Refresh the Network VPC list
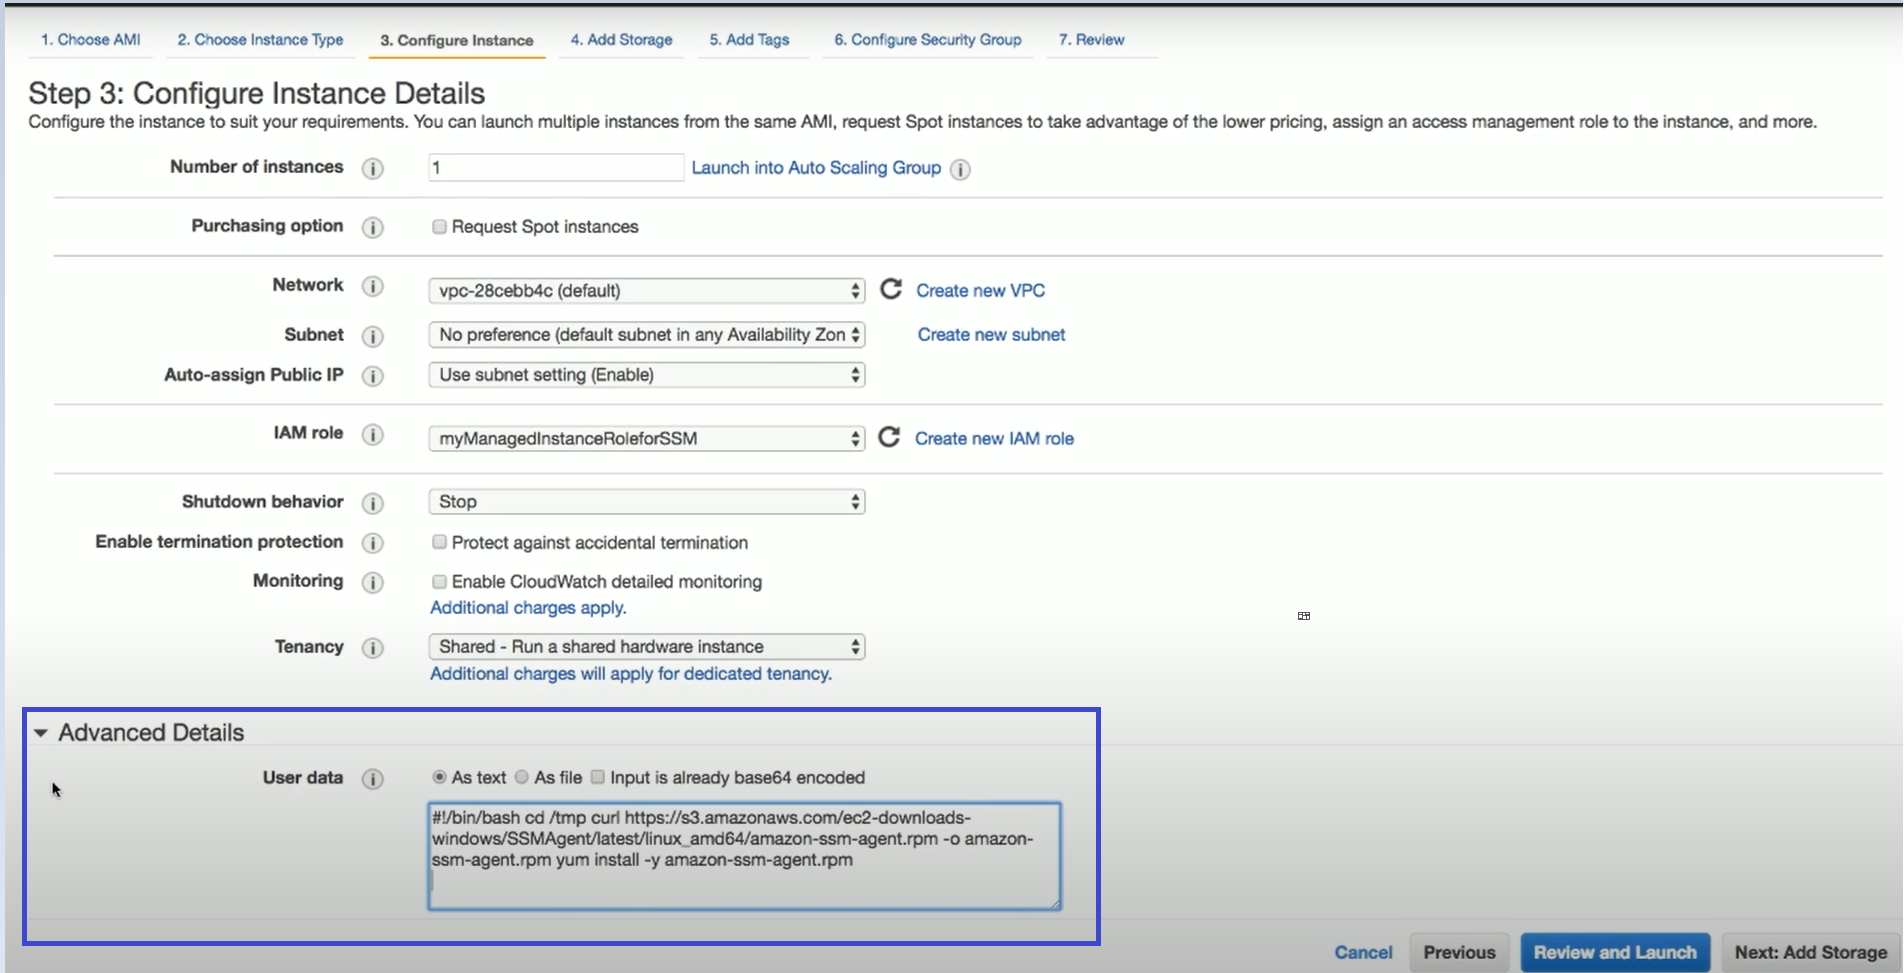Image resolution: width=1904 pixels, height=973 pixels. click(890, 290)
